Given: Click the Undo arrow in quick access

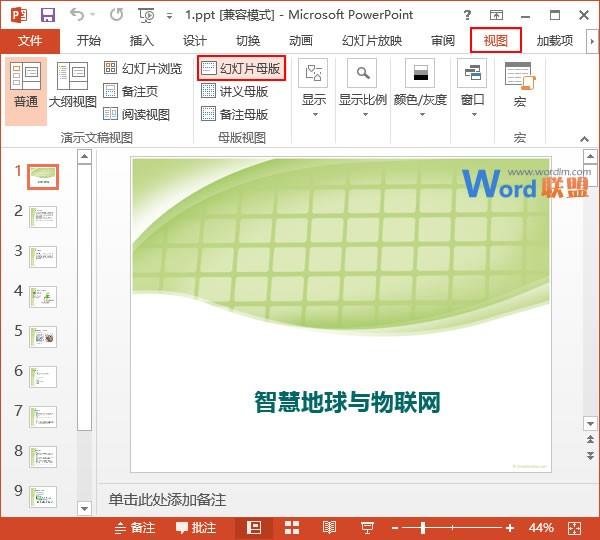Looking at the screenshot, I should click(x=77, y=15).
